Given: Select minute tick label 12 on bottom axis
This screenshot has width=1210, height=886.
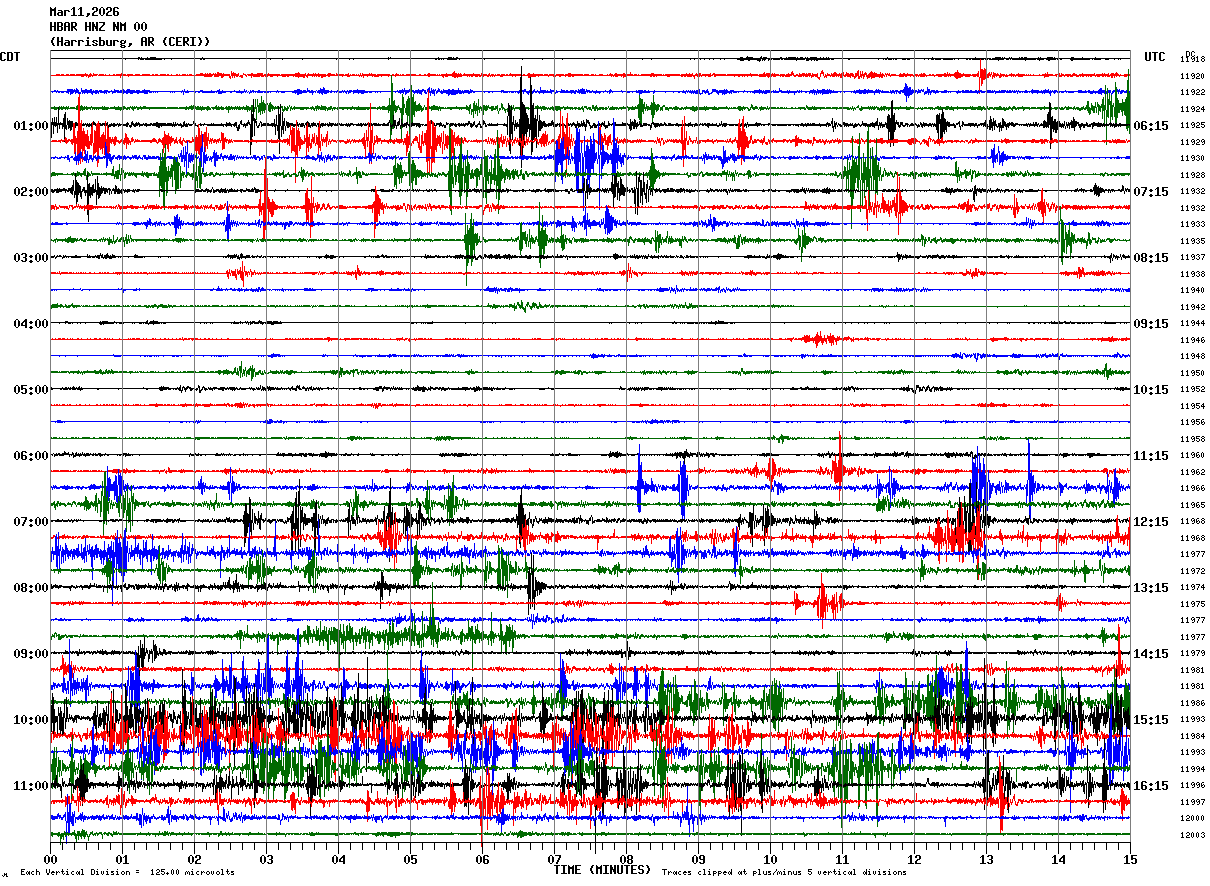Looking at the screenshot, I should coord(914,859).
